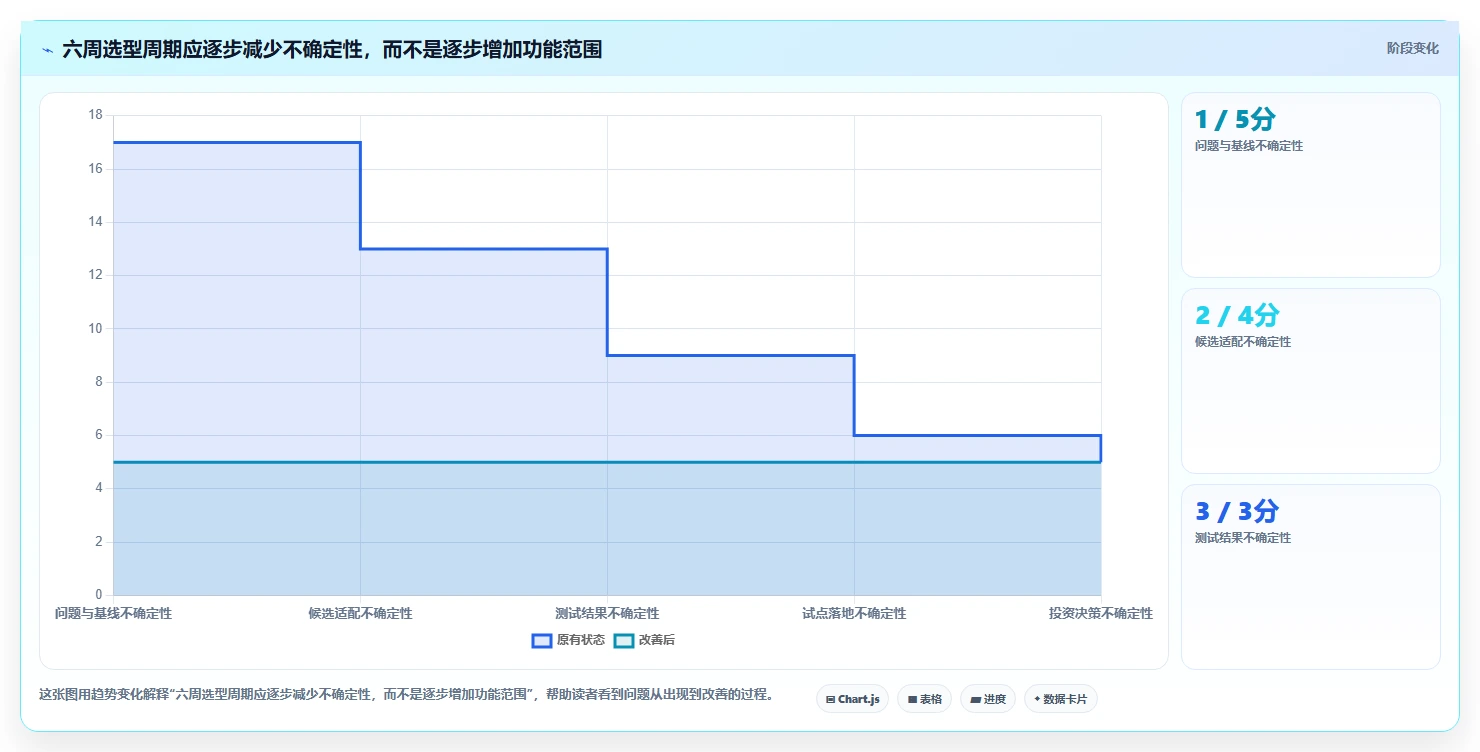Select the 表格 tag button
This screenshot has width=1480, height=752.
[x=924, y=699]
